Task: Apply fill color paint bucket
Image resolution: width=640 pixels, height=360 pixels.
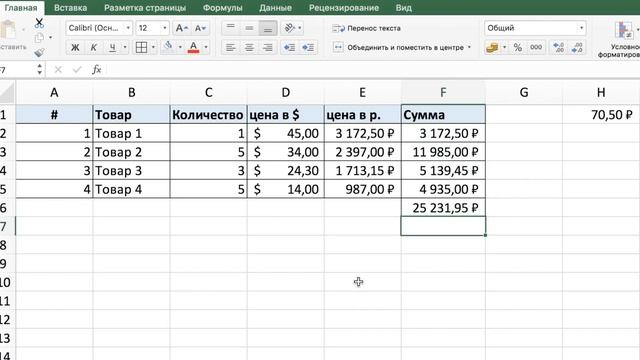Action: click(x=168, y=47)
